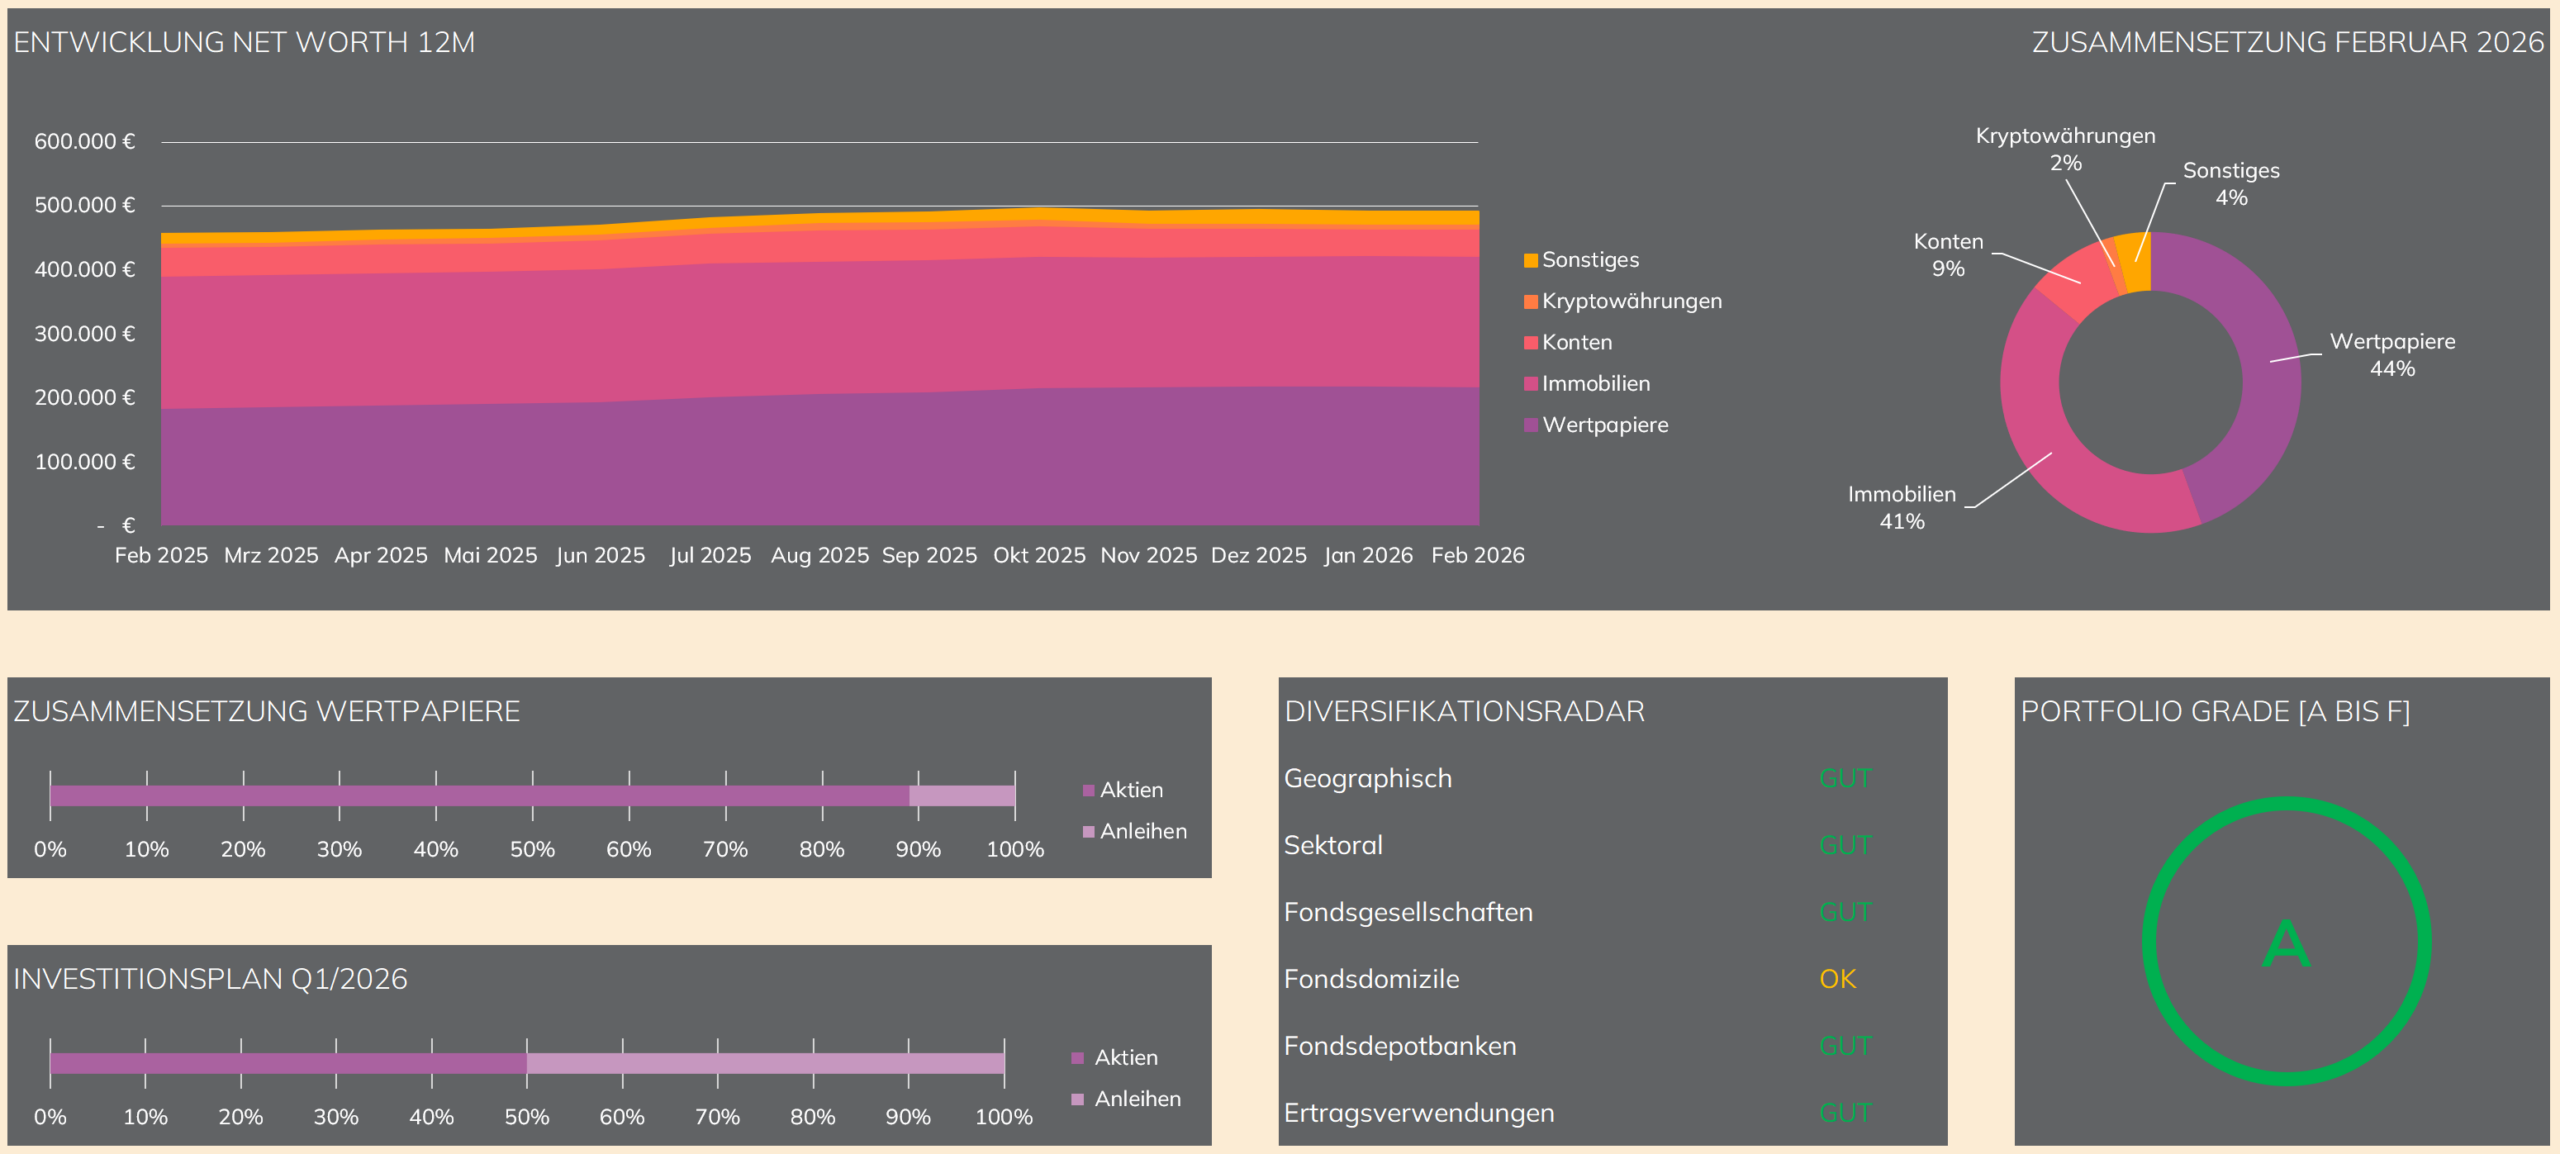Click the Anleihen segment in Zusammensetzung Wertpapiere bar
2560x1154 pixels.
[x=961, y=796]
